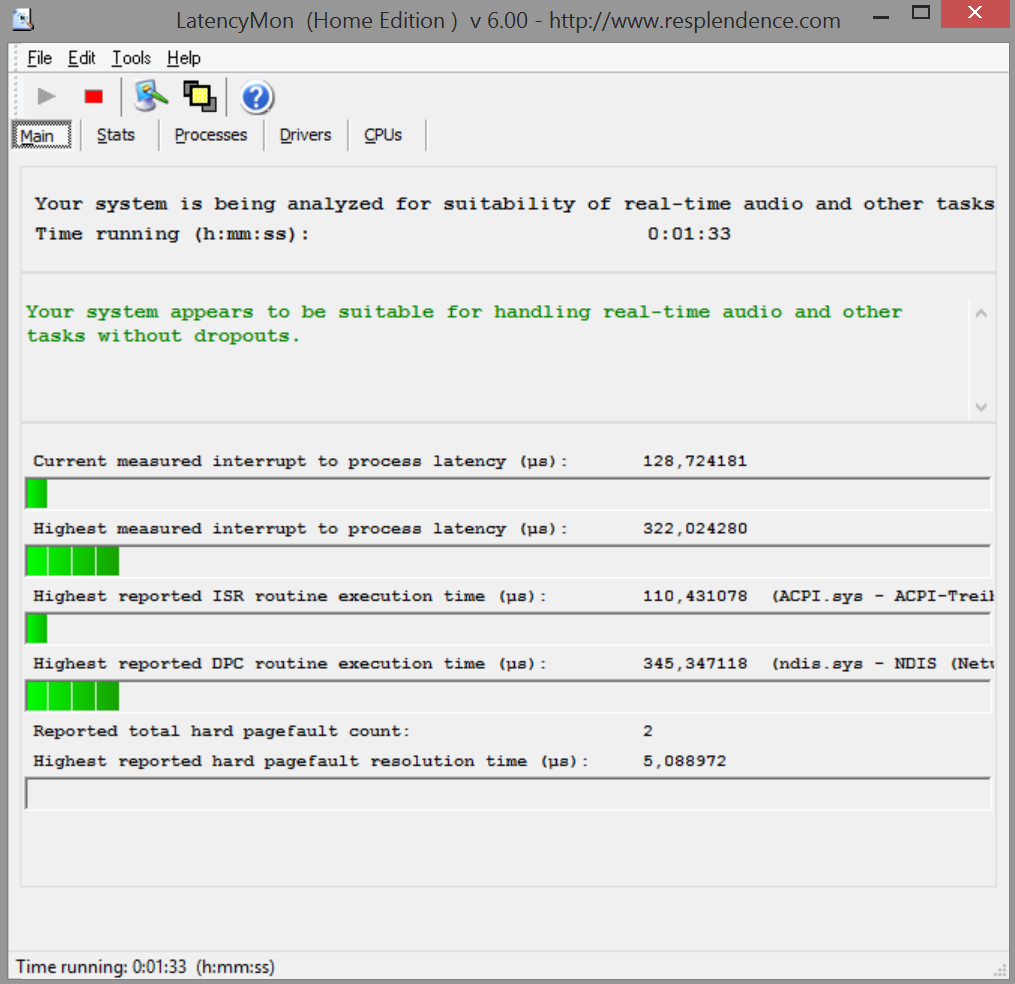Click the resize grip in status bar corner
The image size is (1015, 984).
1000,970
